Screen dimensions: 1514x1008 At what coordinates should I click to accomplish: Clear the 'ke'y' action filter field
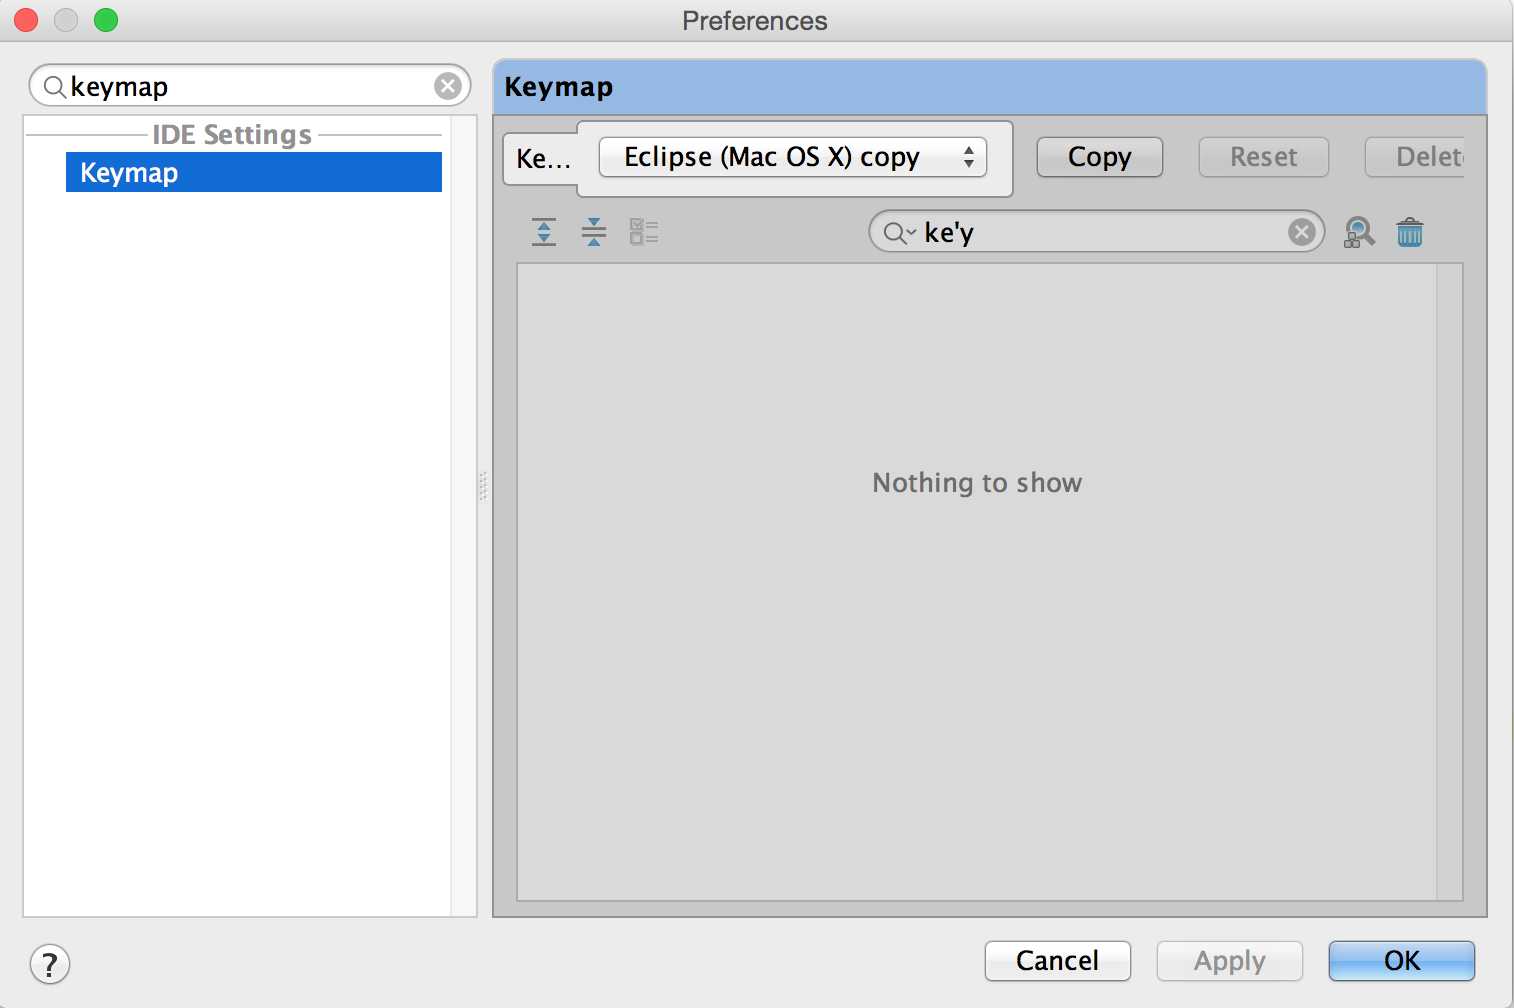click(x=1301, y=232)
